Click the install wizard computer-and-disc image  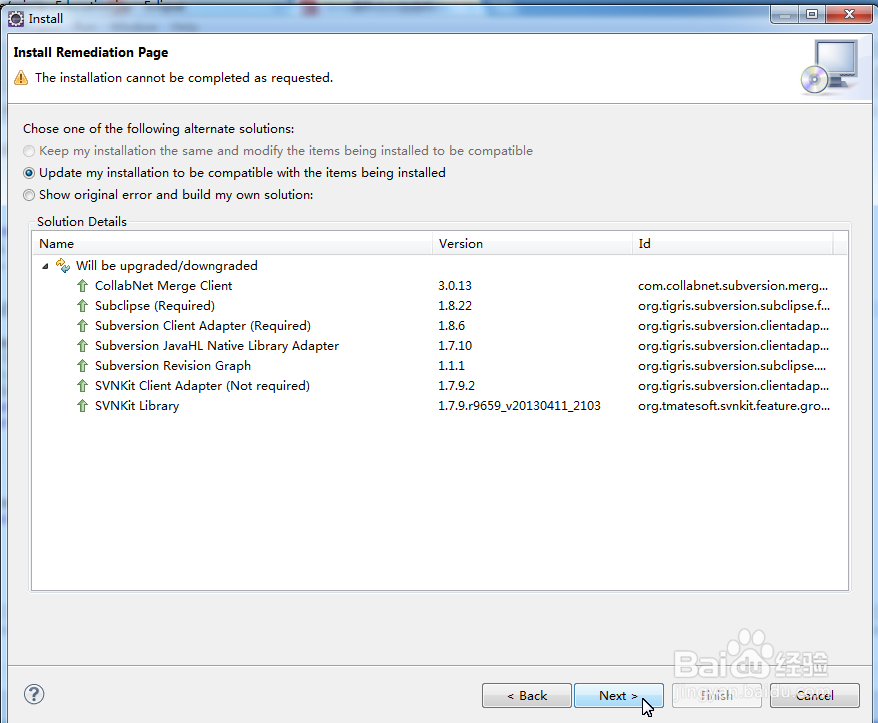[829, 67]
